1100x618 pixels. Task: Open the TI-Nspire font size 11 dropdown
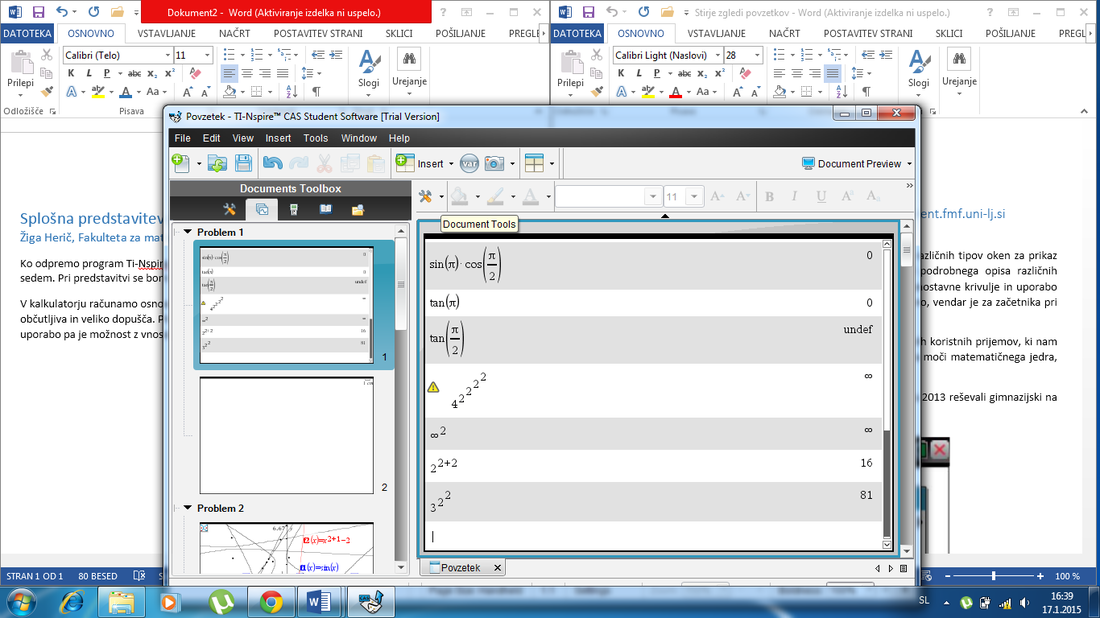[x=694, y=196]
